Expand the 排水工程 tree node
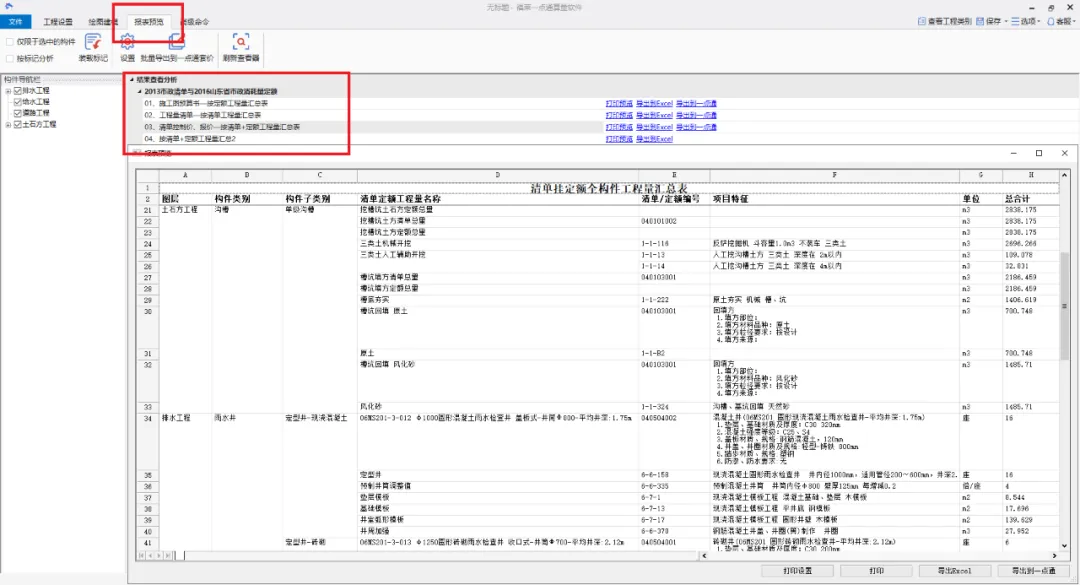 click(x=8, y=91)
